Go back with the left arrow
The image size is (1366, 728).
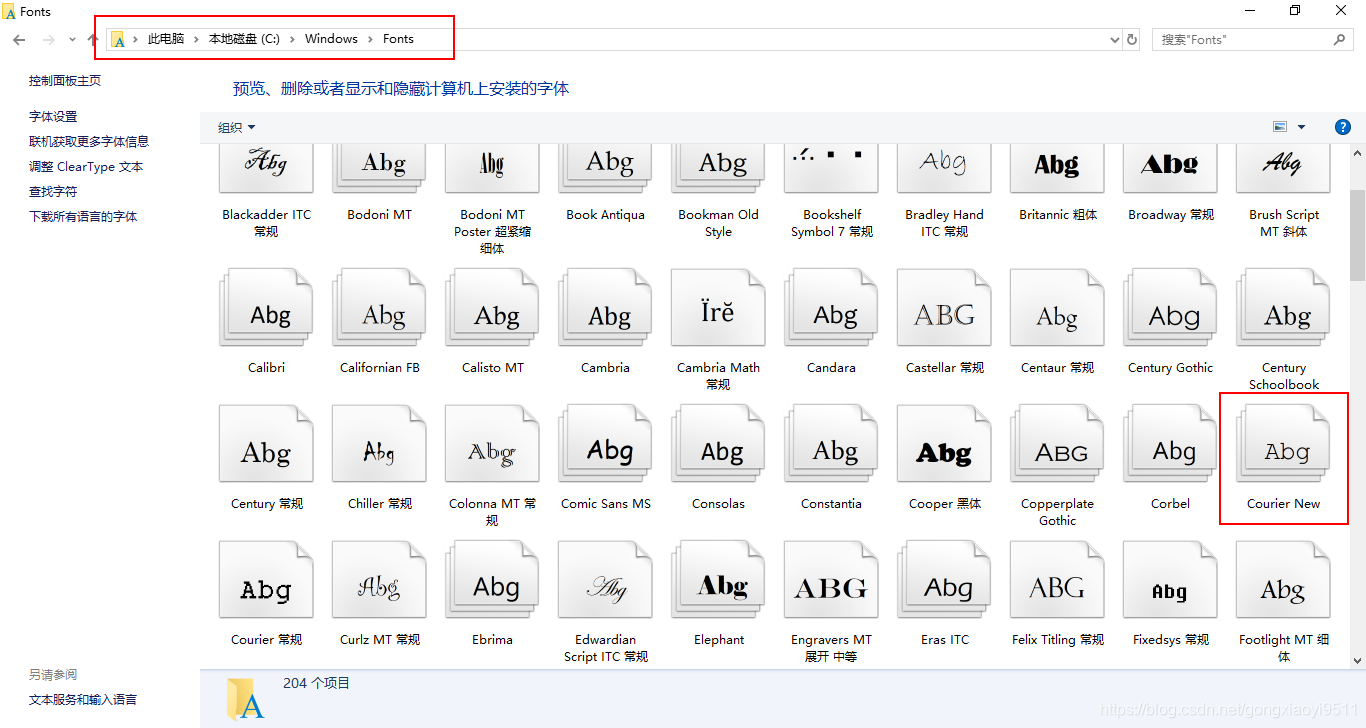point(19,39)
